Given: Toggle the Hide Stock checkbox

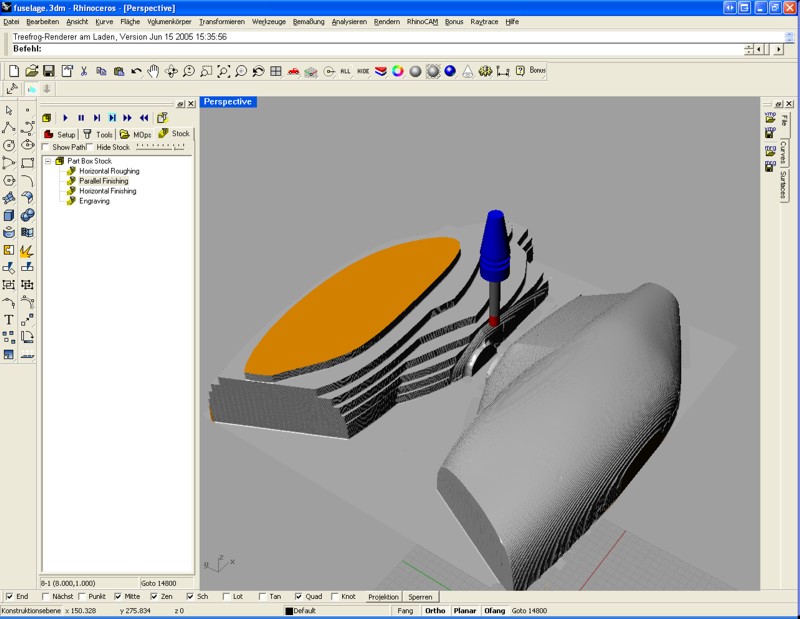Looking at the screenshot, I should tap(90, 147).
